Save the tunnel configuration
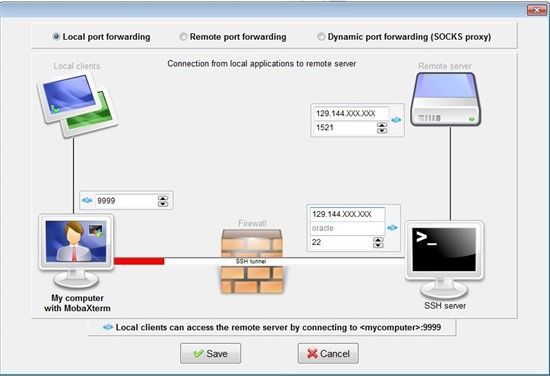550x376 pixels. [210, 353]
